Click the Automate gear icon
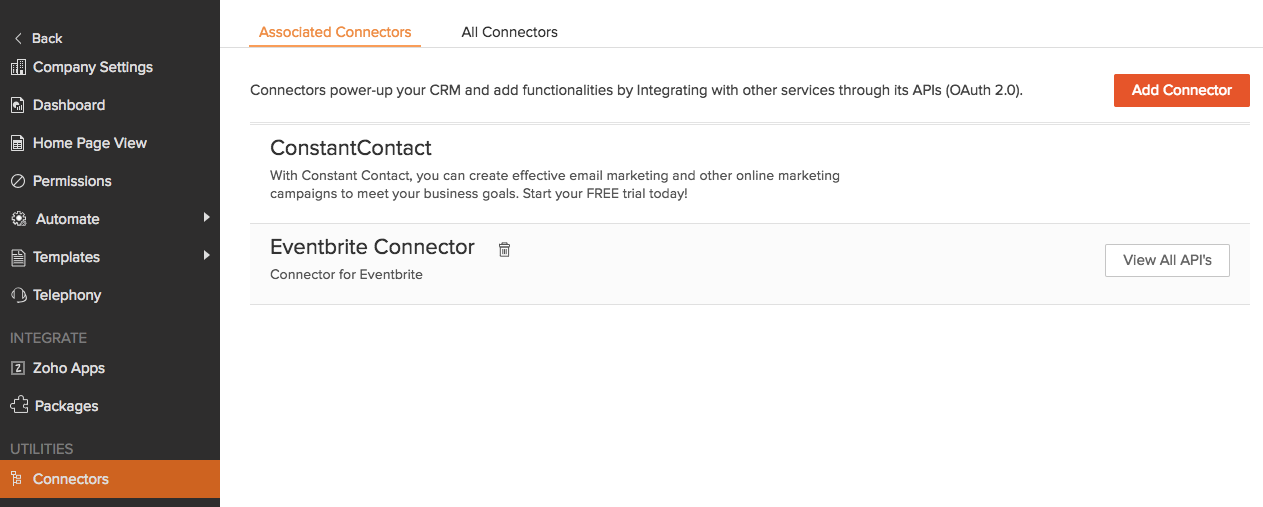 18,219
